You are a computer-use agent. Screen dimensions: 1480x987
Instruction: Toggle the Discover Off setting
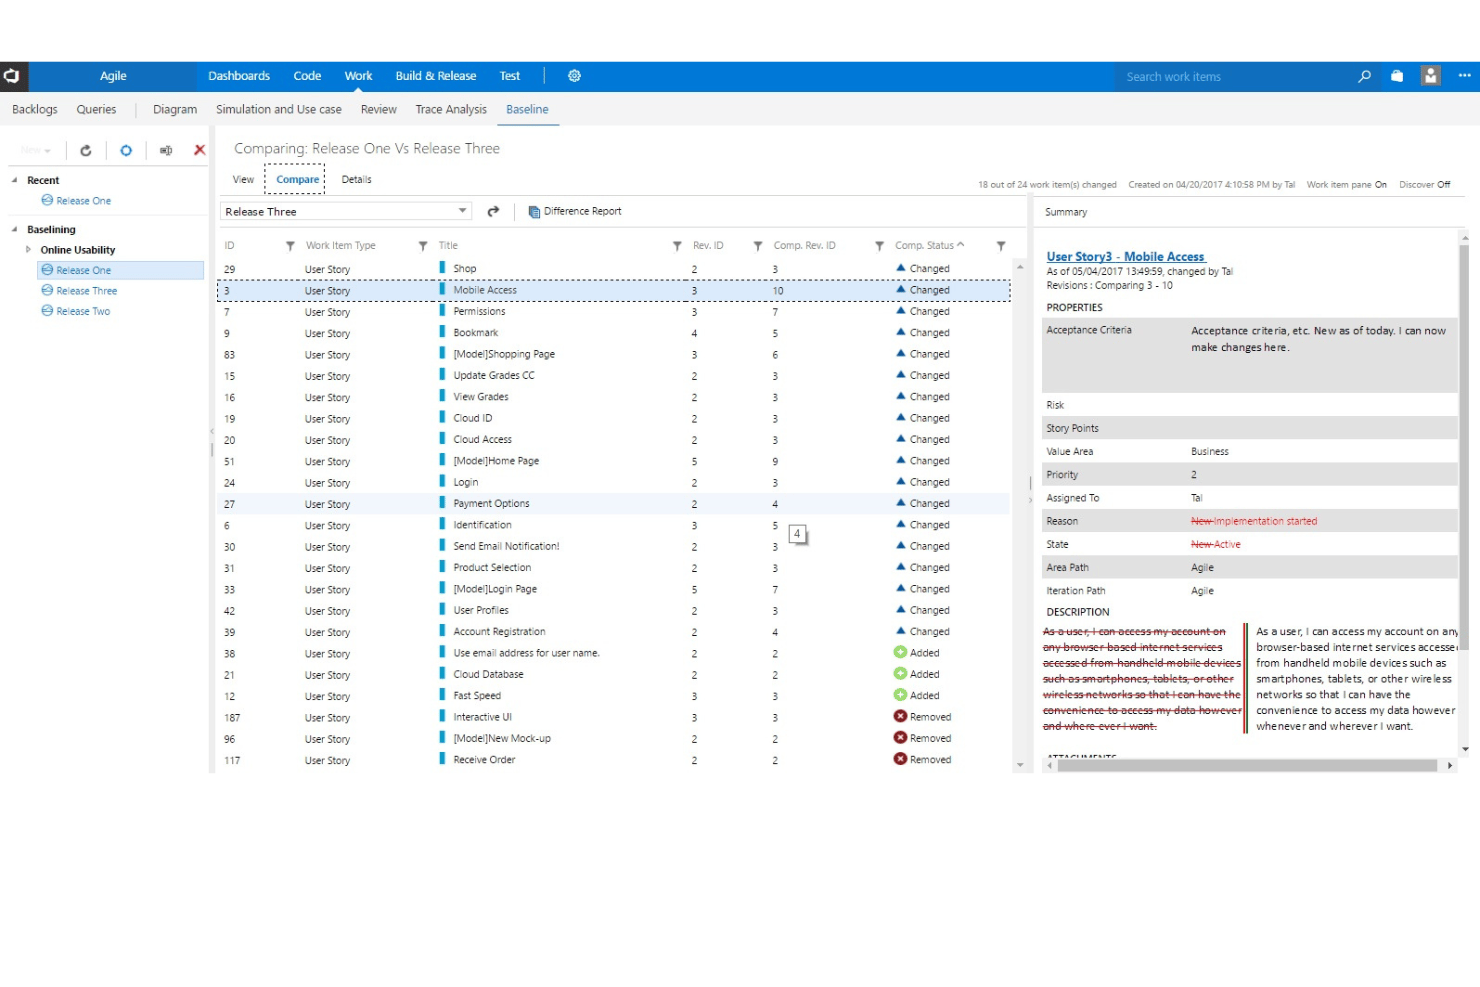point(1424,185)
